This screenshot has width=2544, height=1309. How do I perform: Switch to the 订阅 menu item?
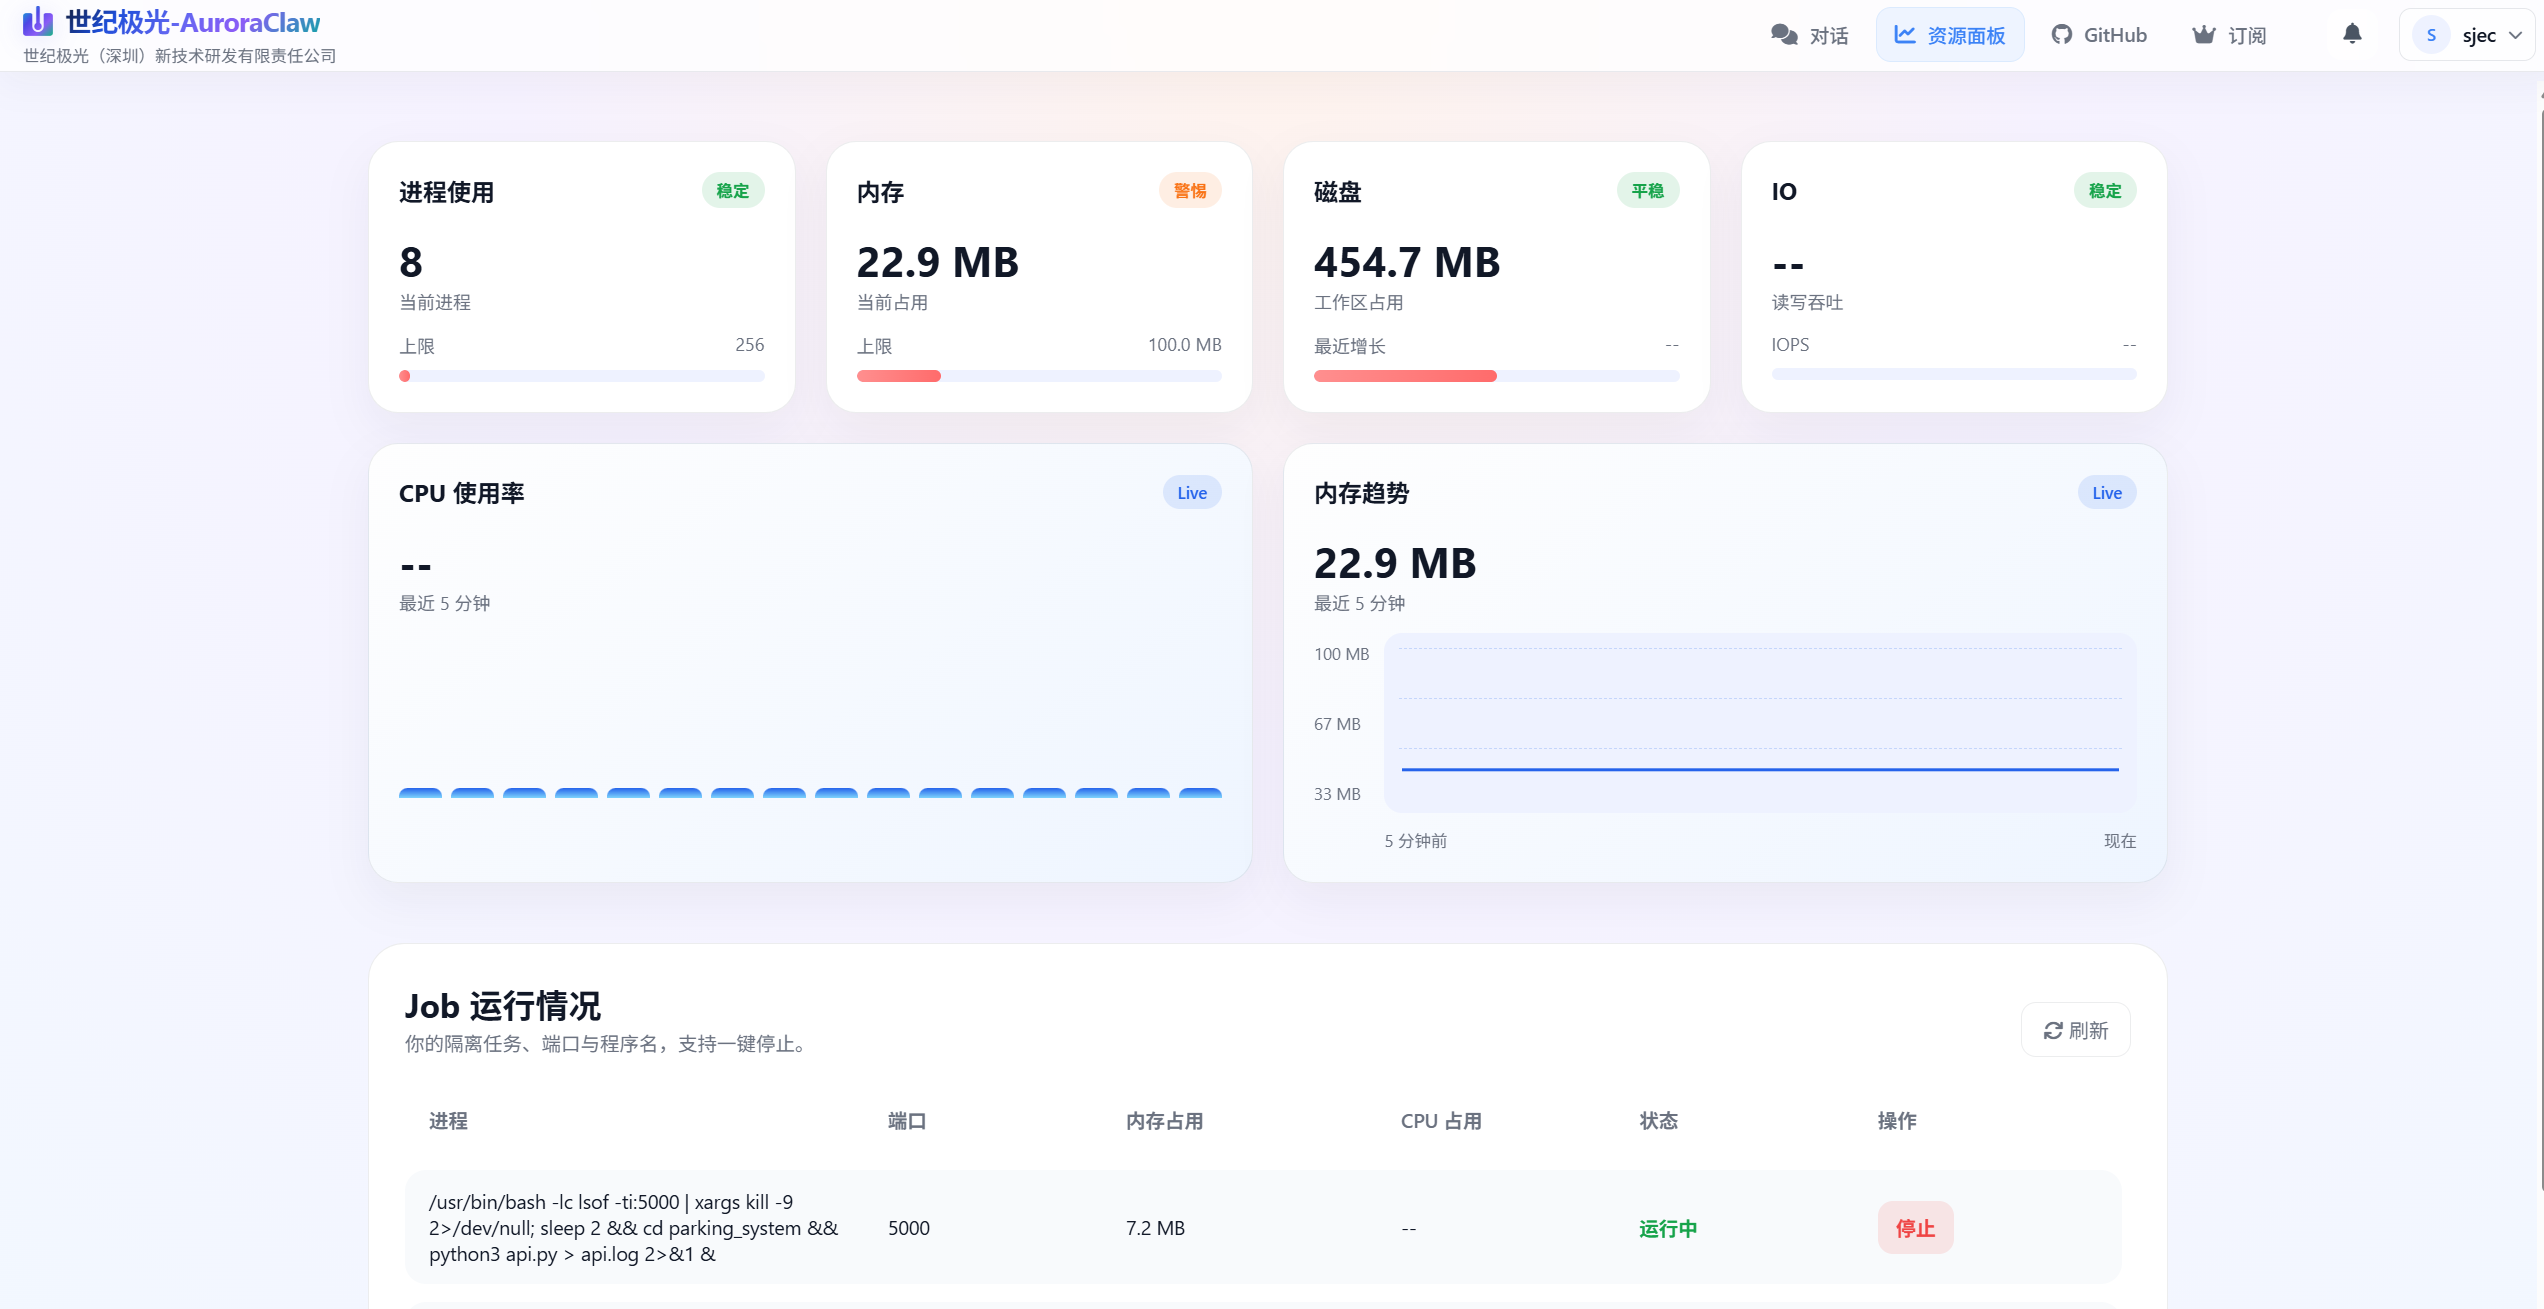click(2246, 36)
